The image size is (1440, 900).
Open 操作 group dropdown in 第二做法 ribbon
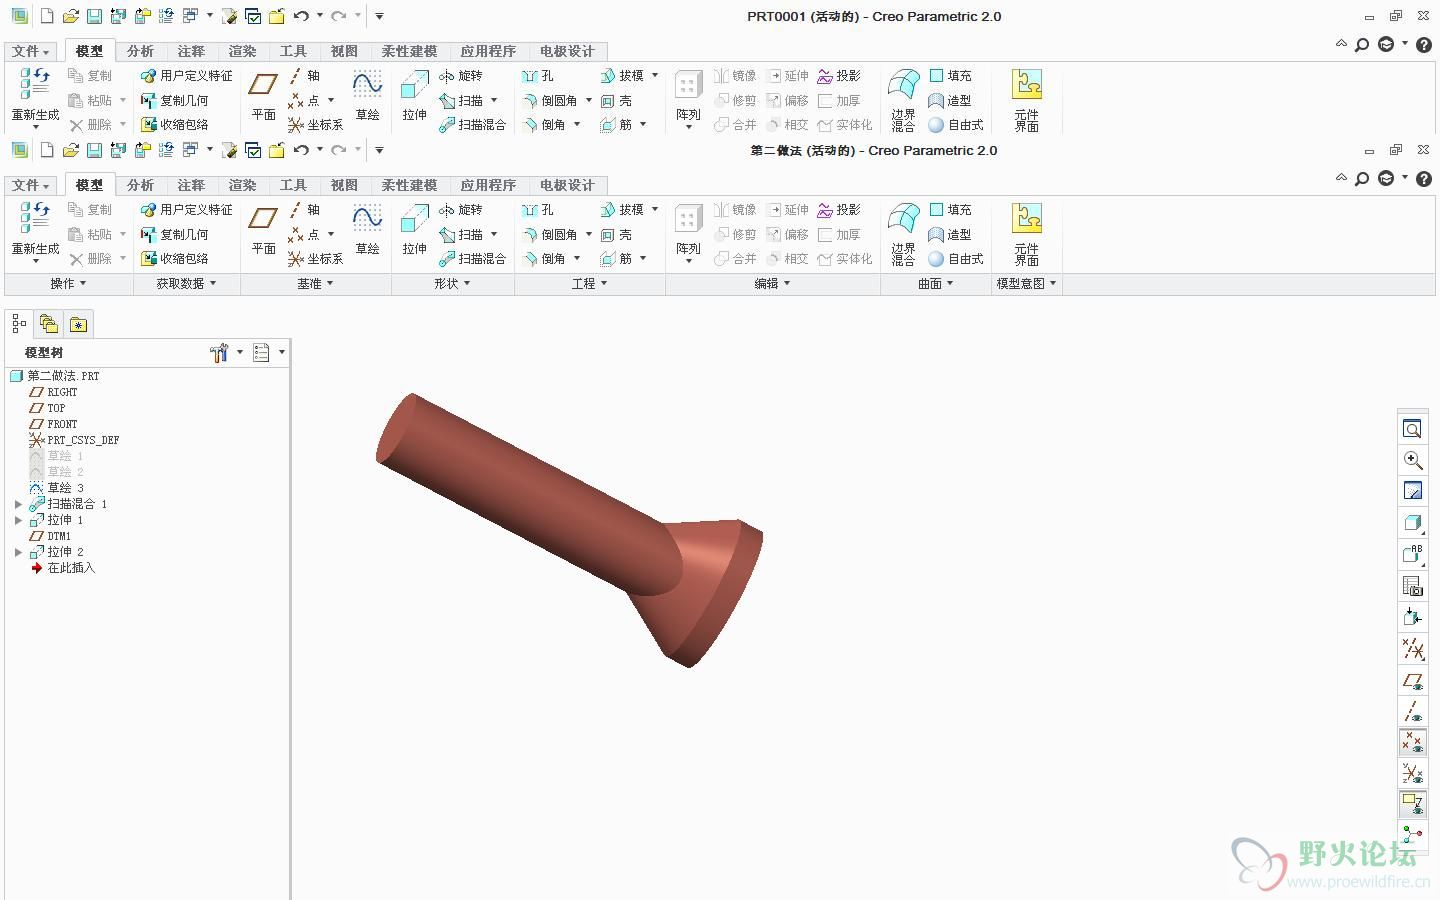coord(68,284)
